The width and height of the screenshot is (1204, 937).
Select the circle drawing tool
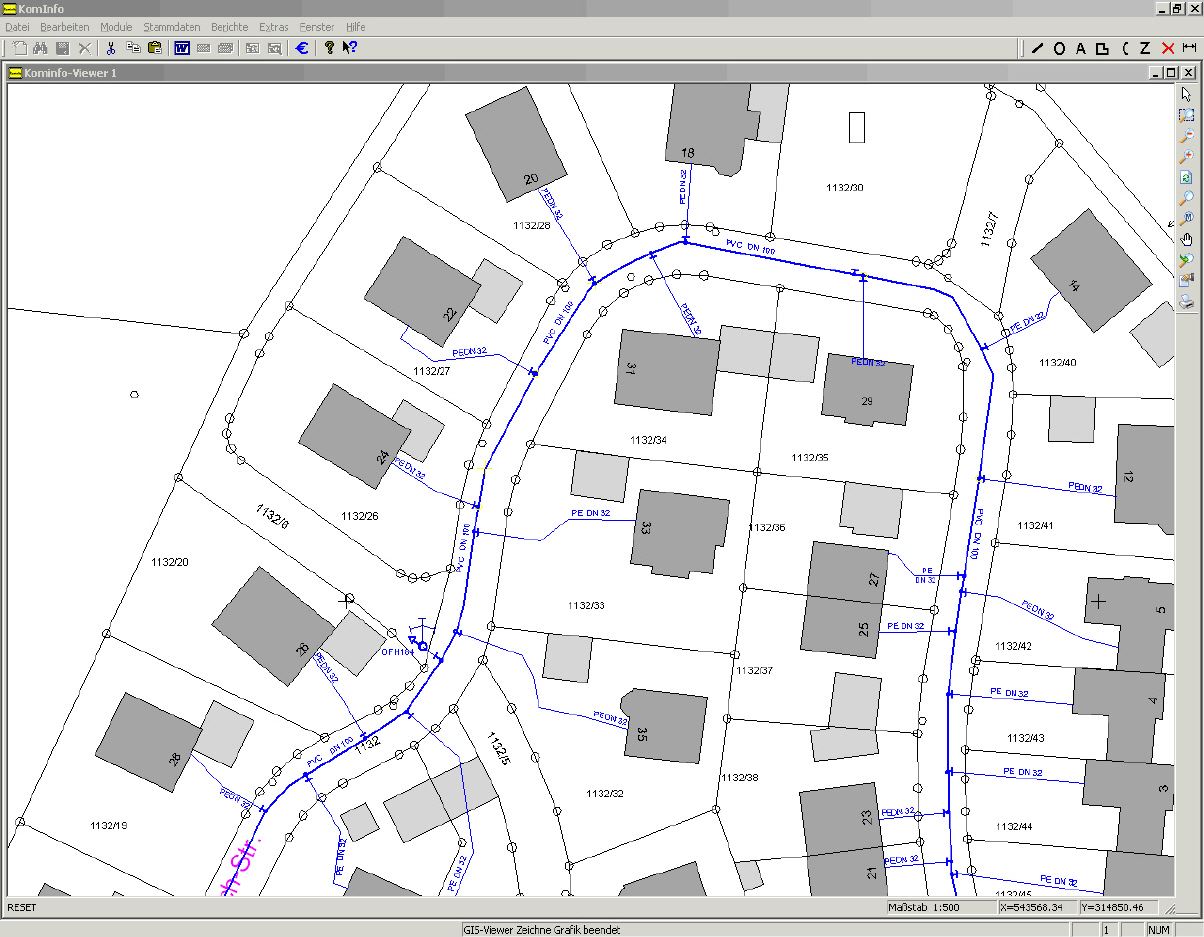point(1059,48)
